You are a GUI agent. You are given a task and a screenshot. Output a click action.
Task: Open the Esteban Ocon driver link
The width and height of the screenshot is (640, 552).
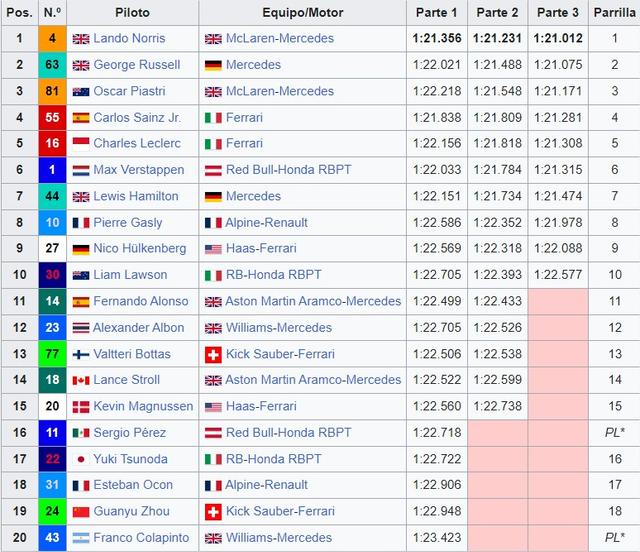133,485
